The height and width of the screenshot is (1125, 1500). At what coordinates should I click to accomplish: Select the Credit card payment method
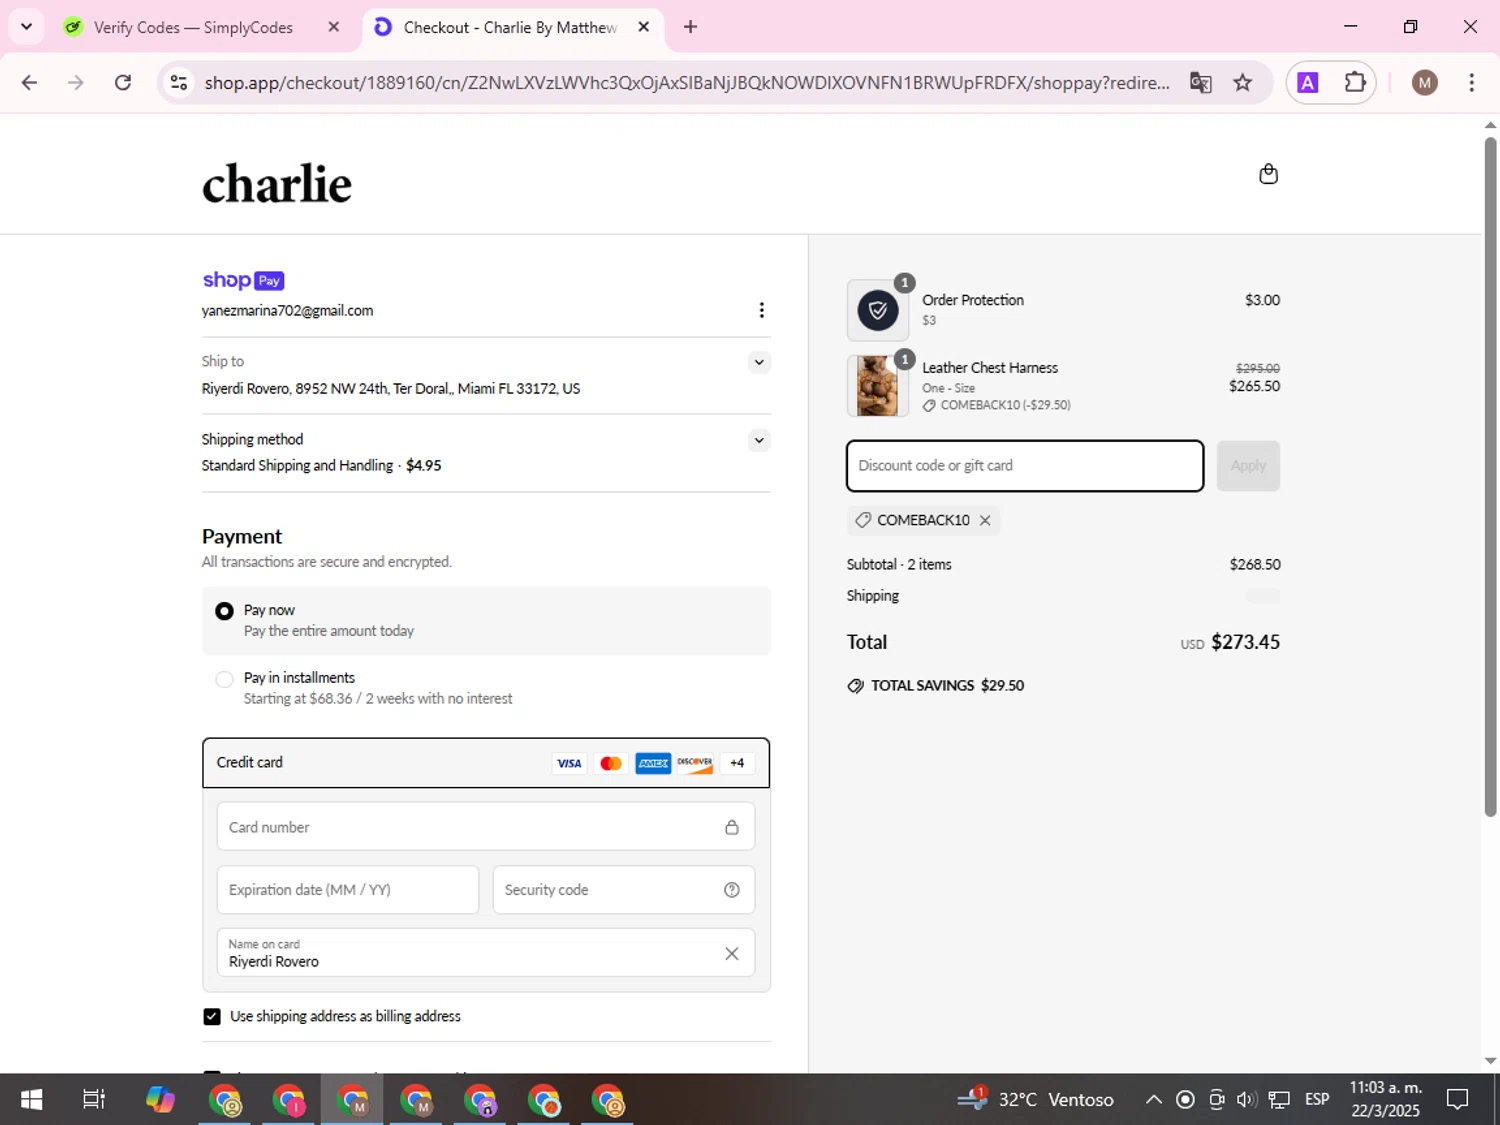tap(486, 763)
